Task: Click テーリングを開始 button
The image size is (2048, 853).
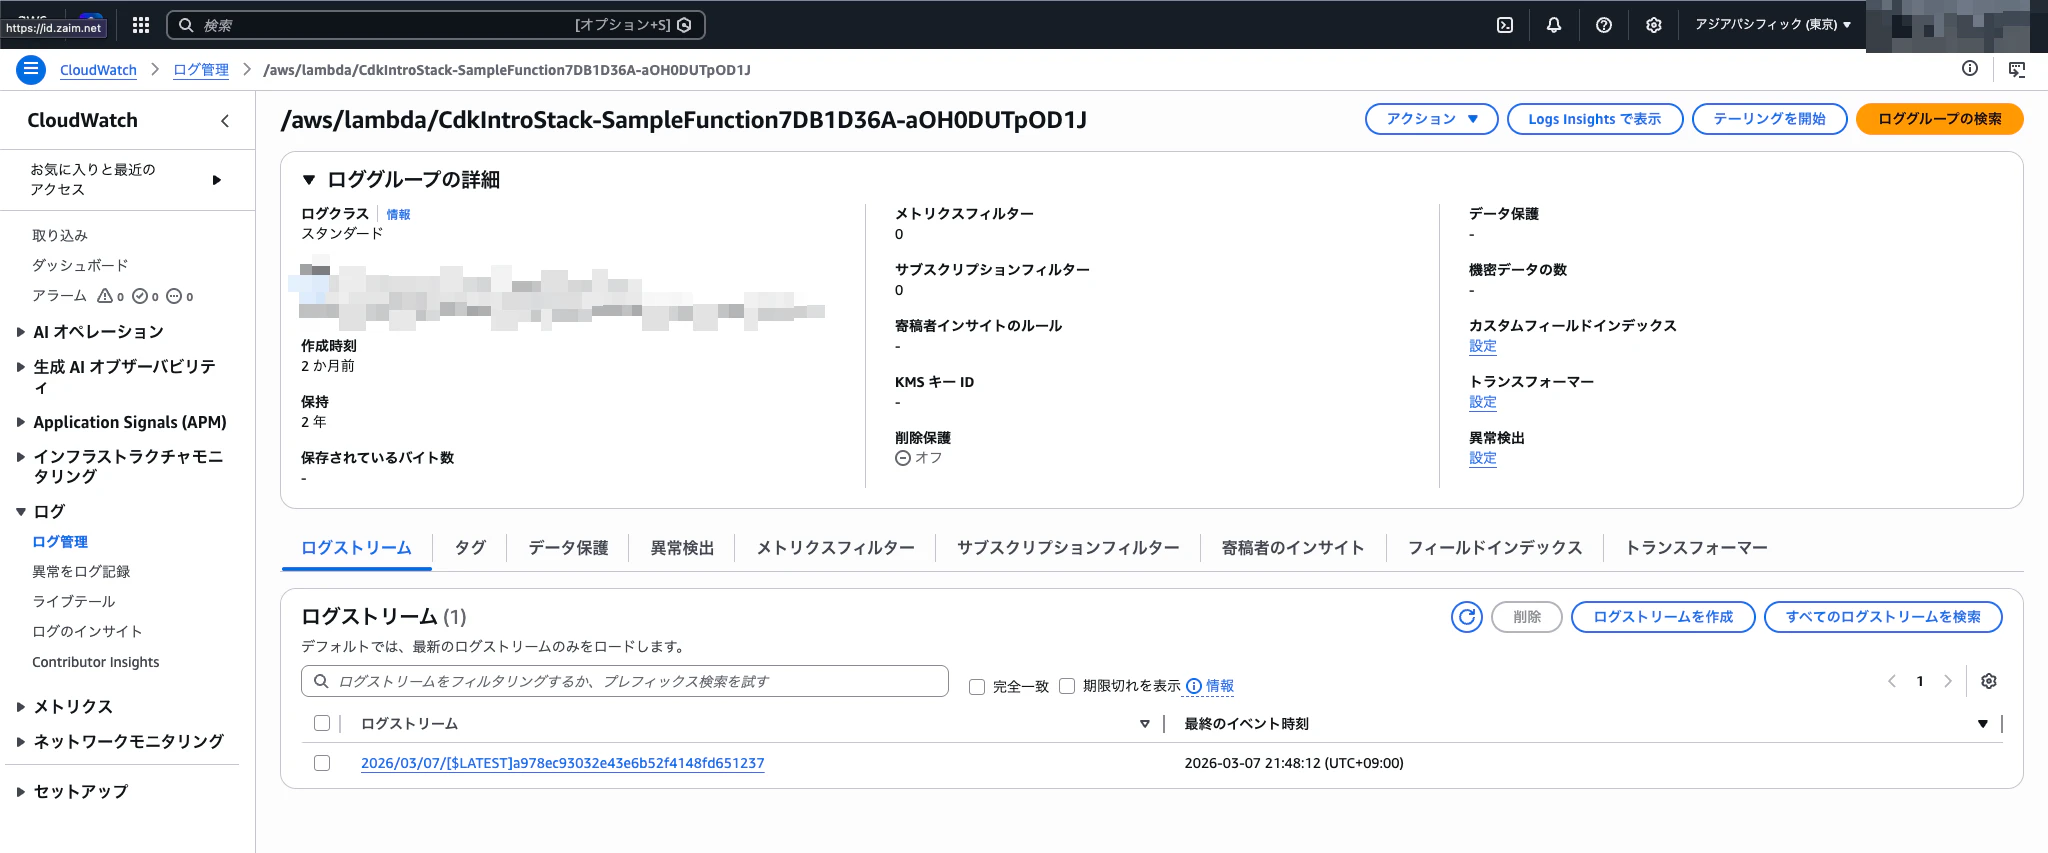Action: pyautogui.click(x=1769, y=119)
